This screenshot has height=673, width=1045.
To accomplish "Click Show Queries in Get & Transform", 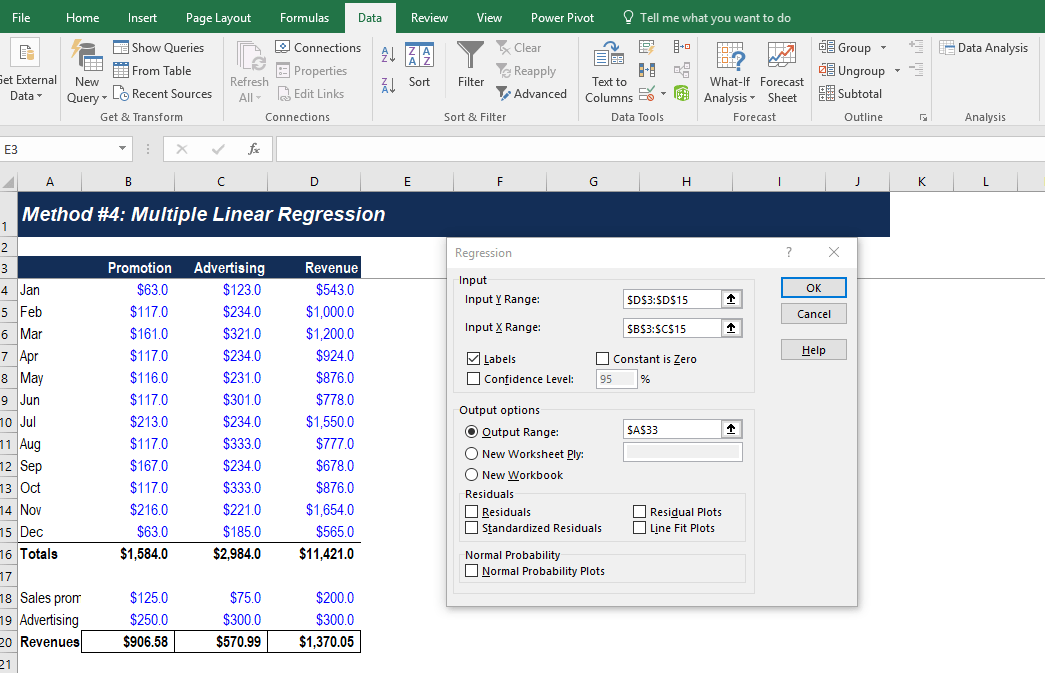I will [158, 48].
